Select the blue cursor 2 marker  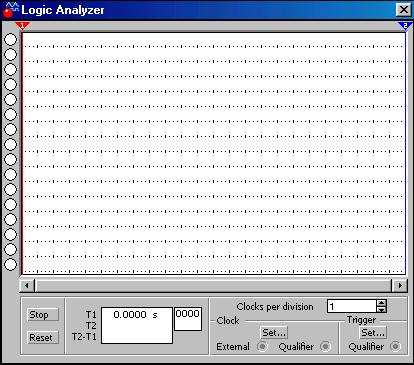tap(405, 25)
